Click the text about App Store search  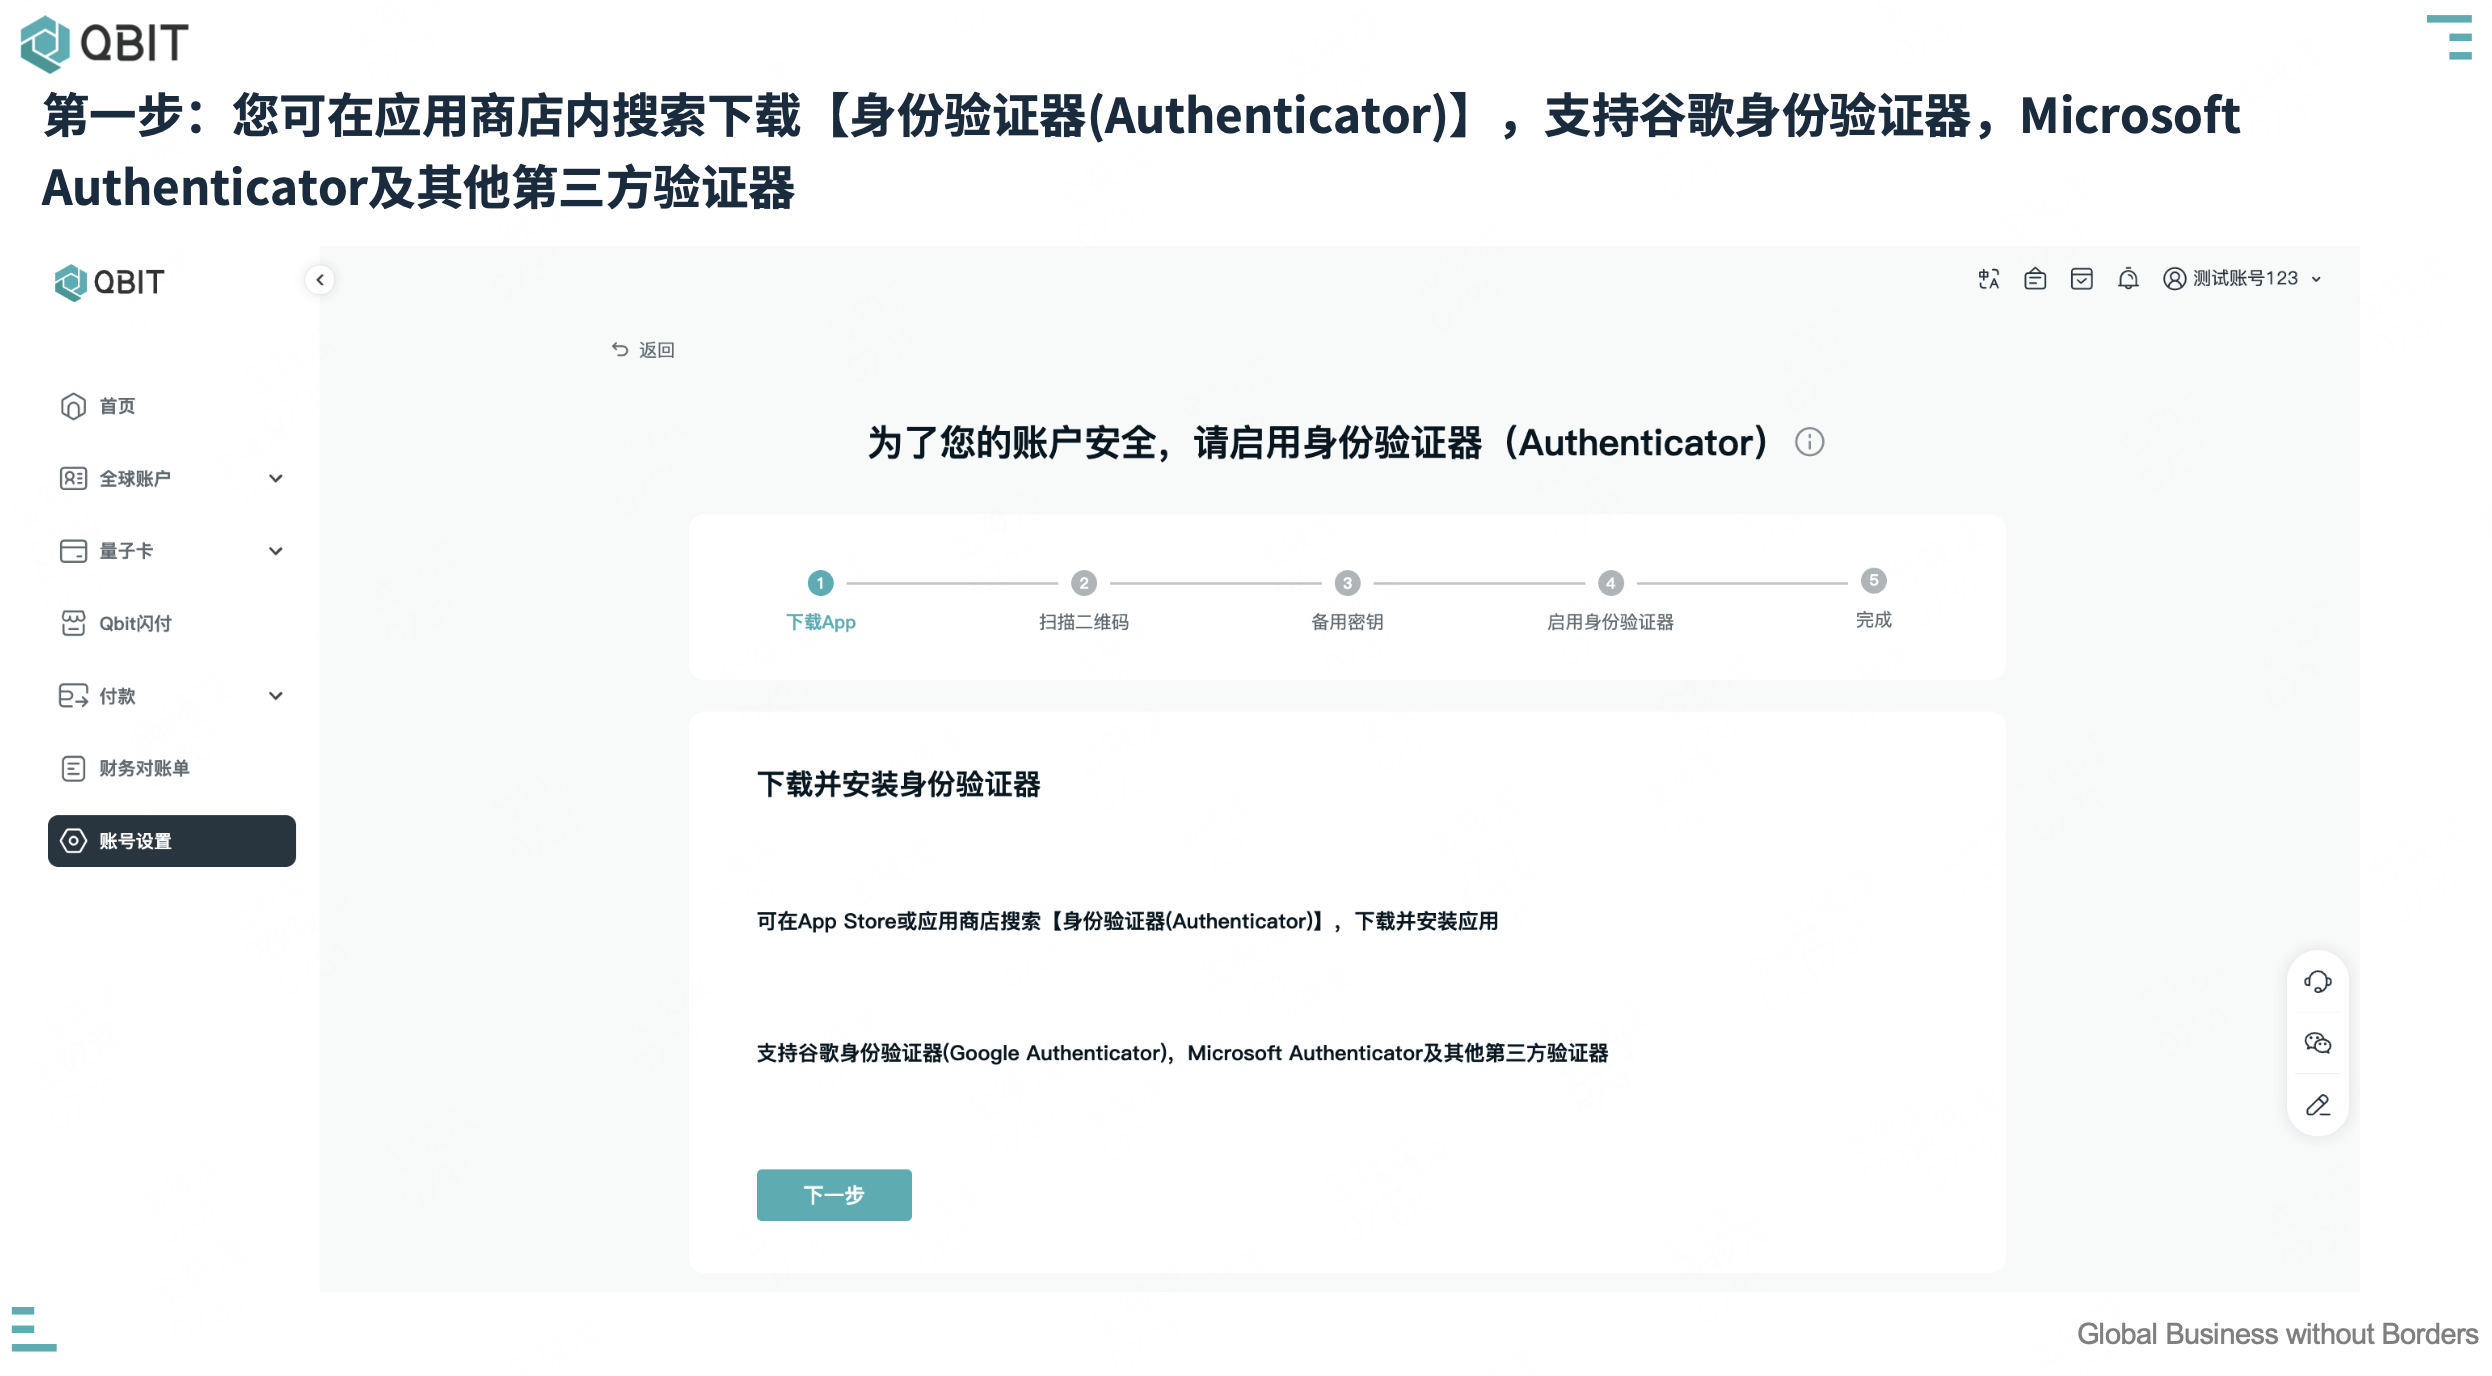point(1128,921)
